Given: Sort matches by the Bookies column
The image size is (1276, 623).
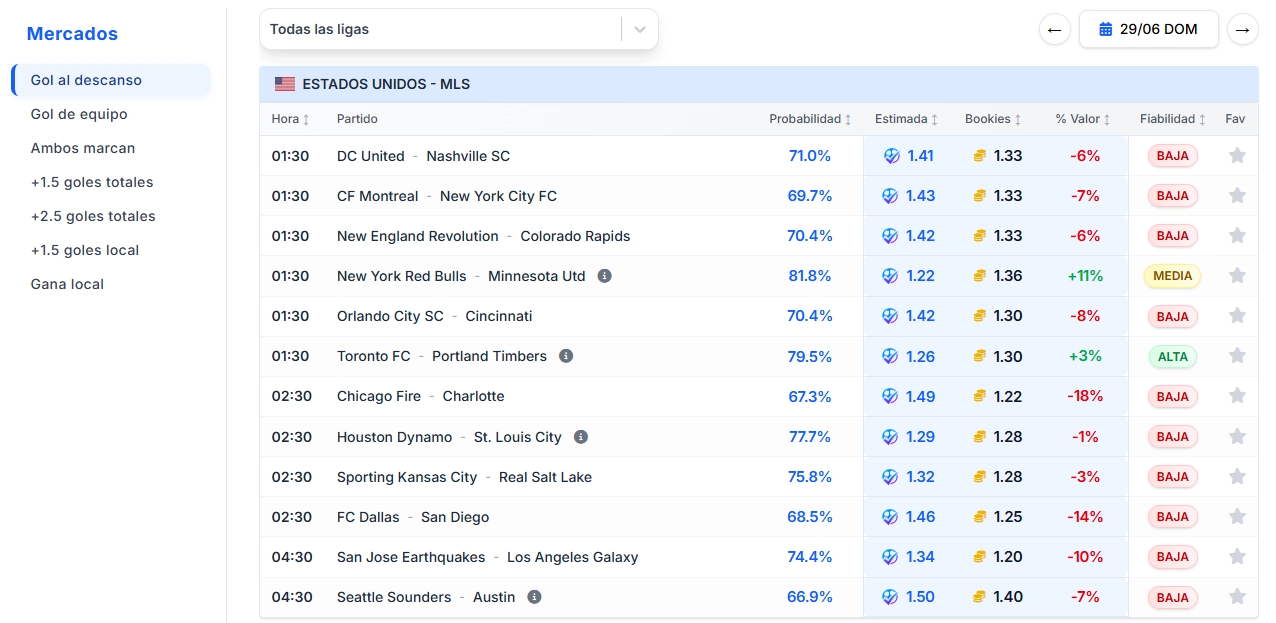Looking at the screenshot, I should (993, 119).
